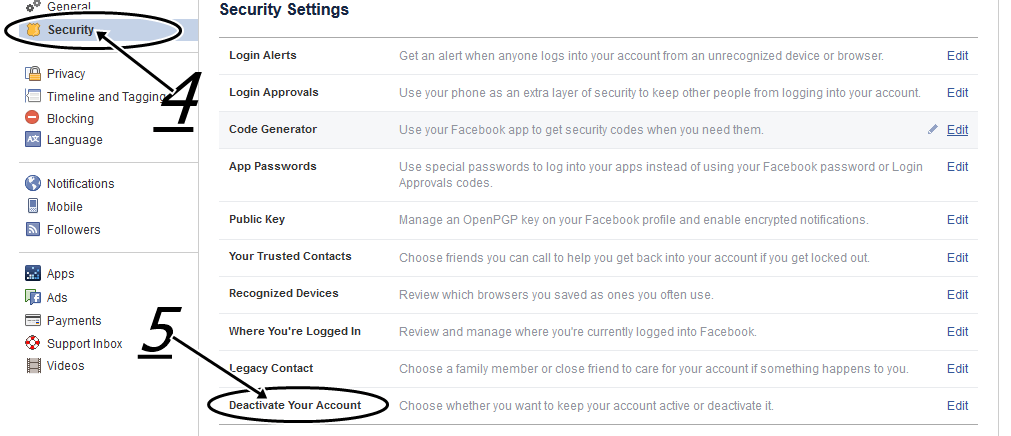Click the Followers RSS icon
This screenshot has width=1011, height=436.
[x=33, y=229]
